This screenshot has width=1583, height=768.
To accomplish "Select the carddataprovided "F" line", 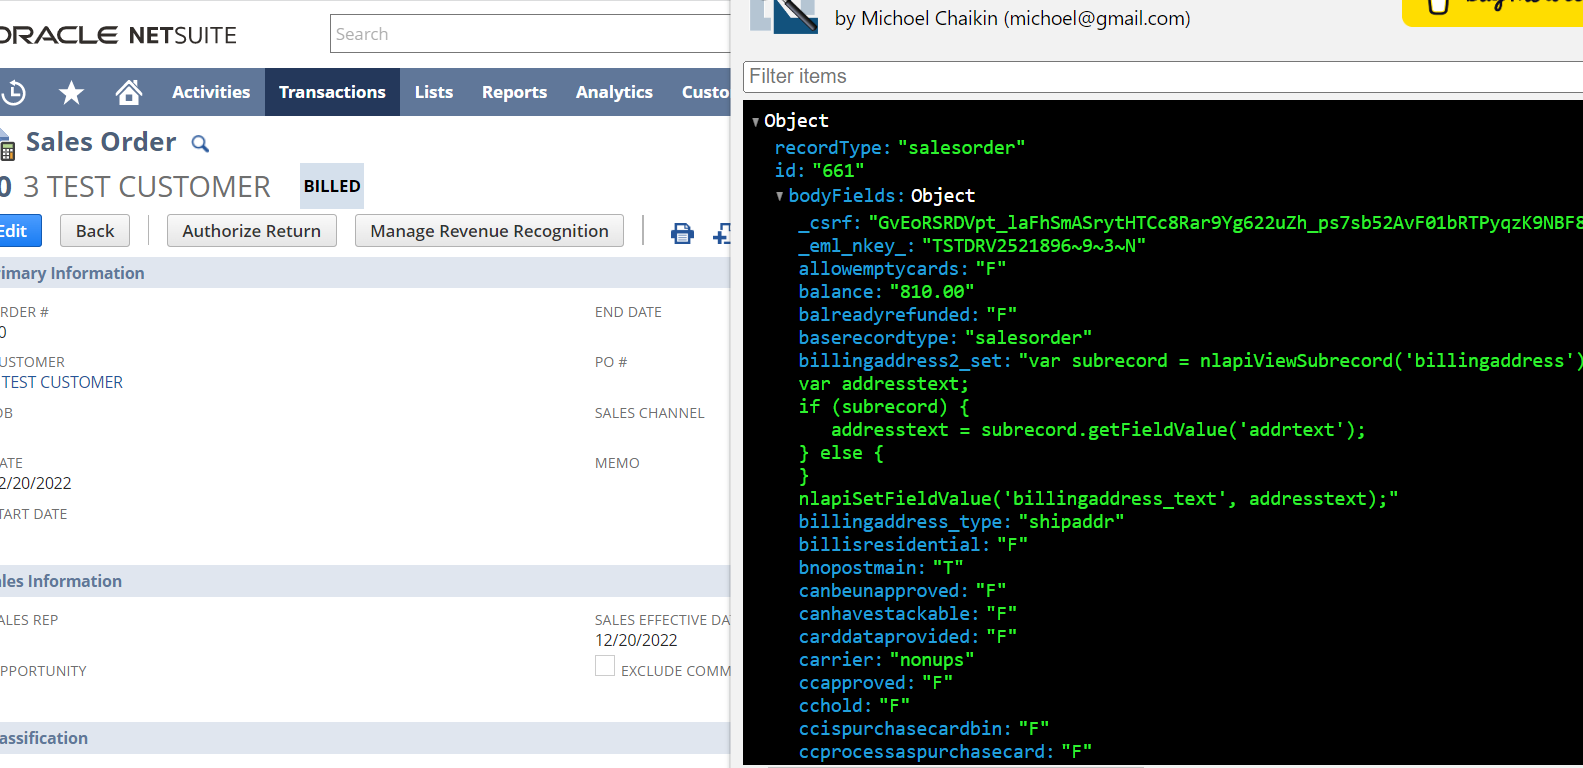I will (908, 637).
